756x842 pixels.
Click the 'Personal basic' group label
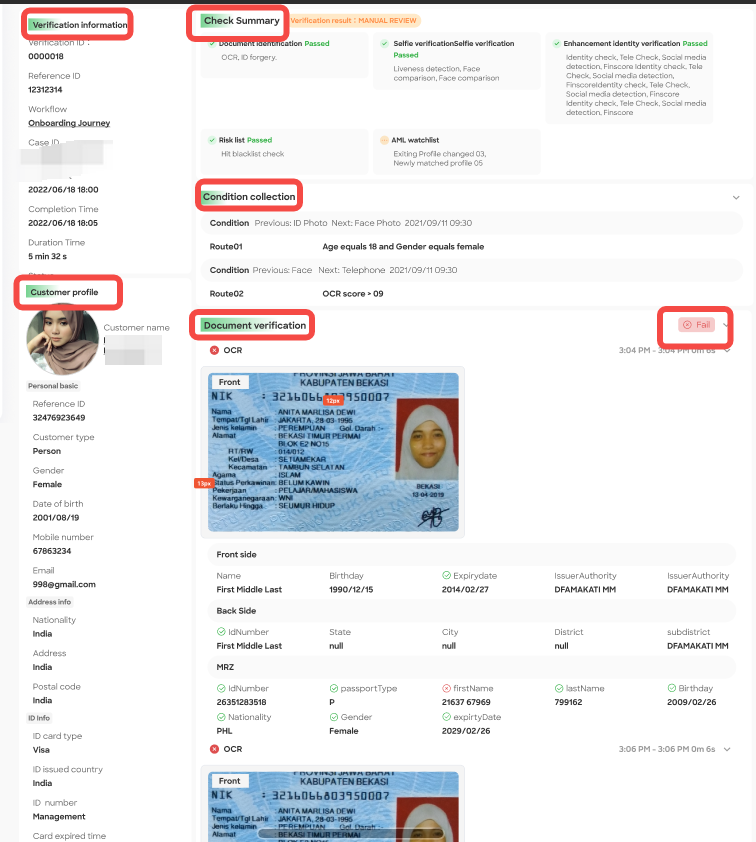53,386
